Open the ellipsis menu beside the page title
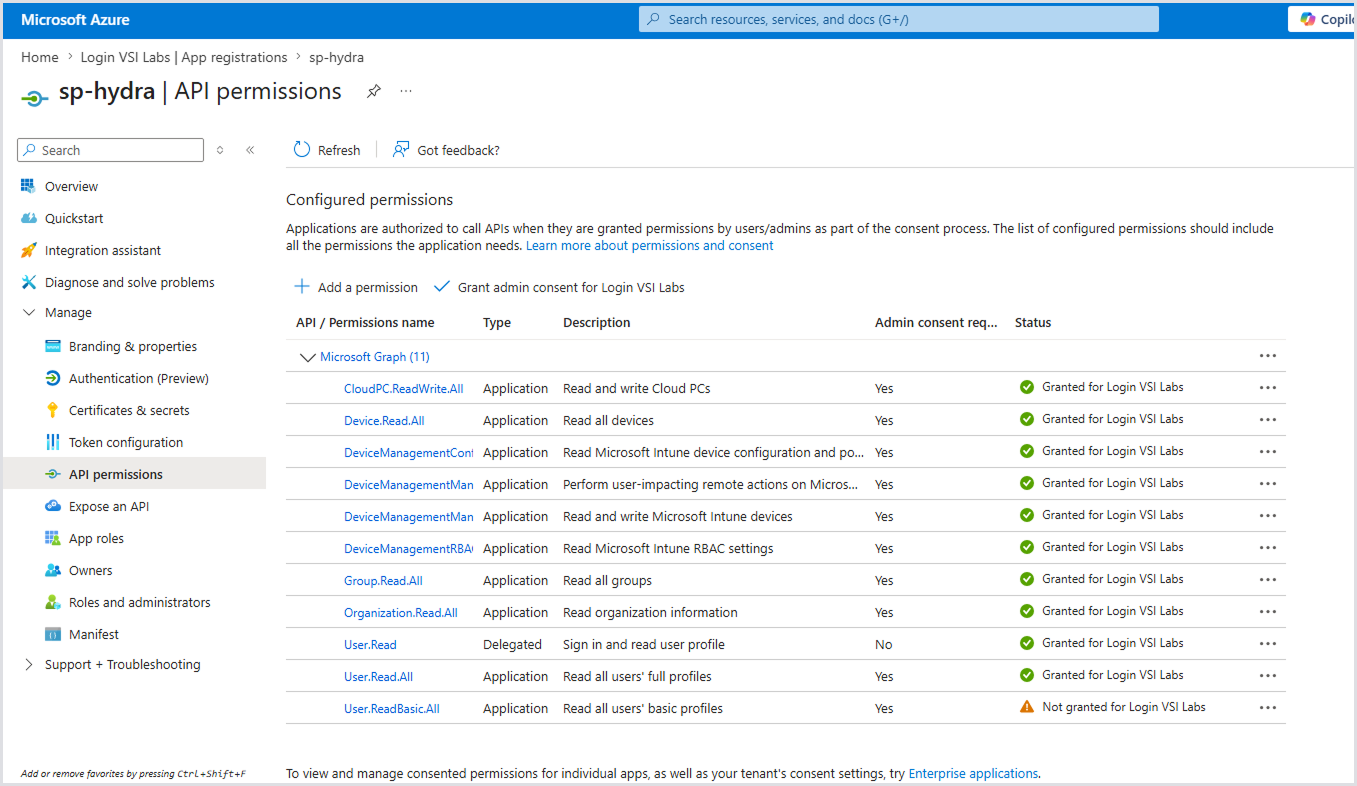Image resolution: width=1357 pixels, height=786 pixels. pyautogui.click(x=406, y=91)
